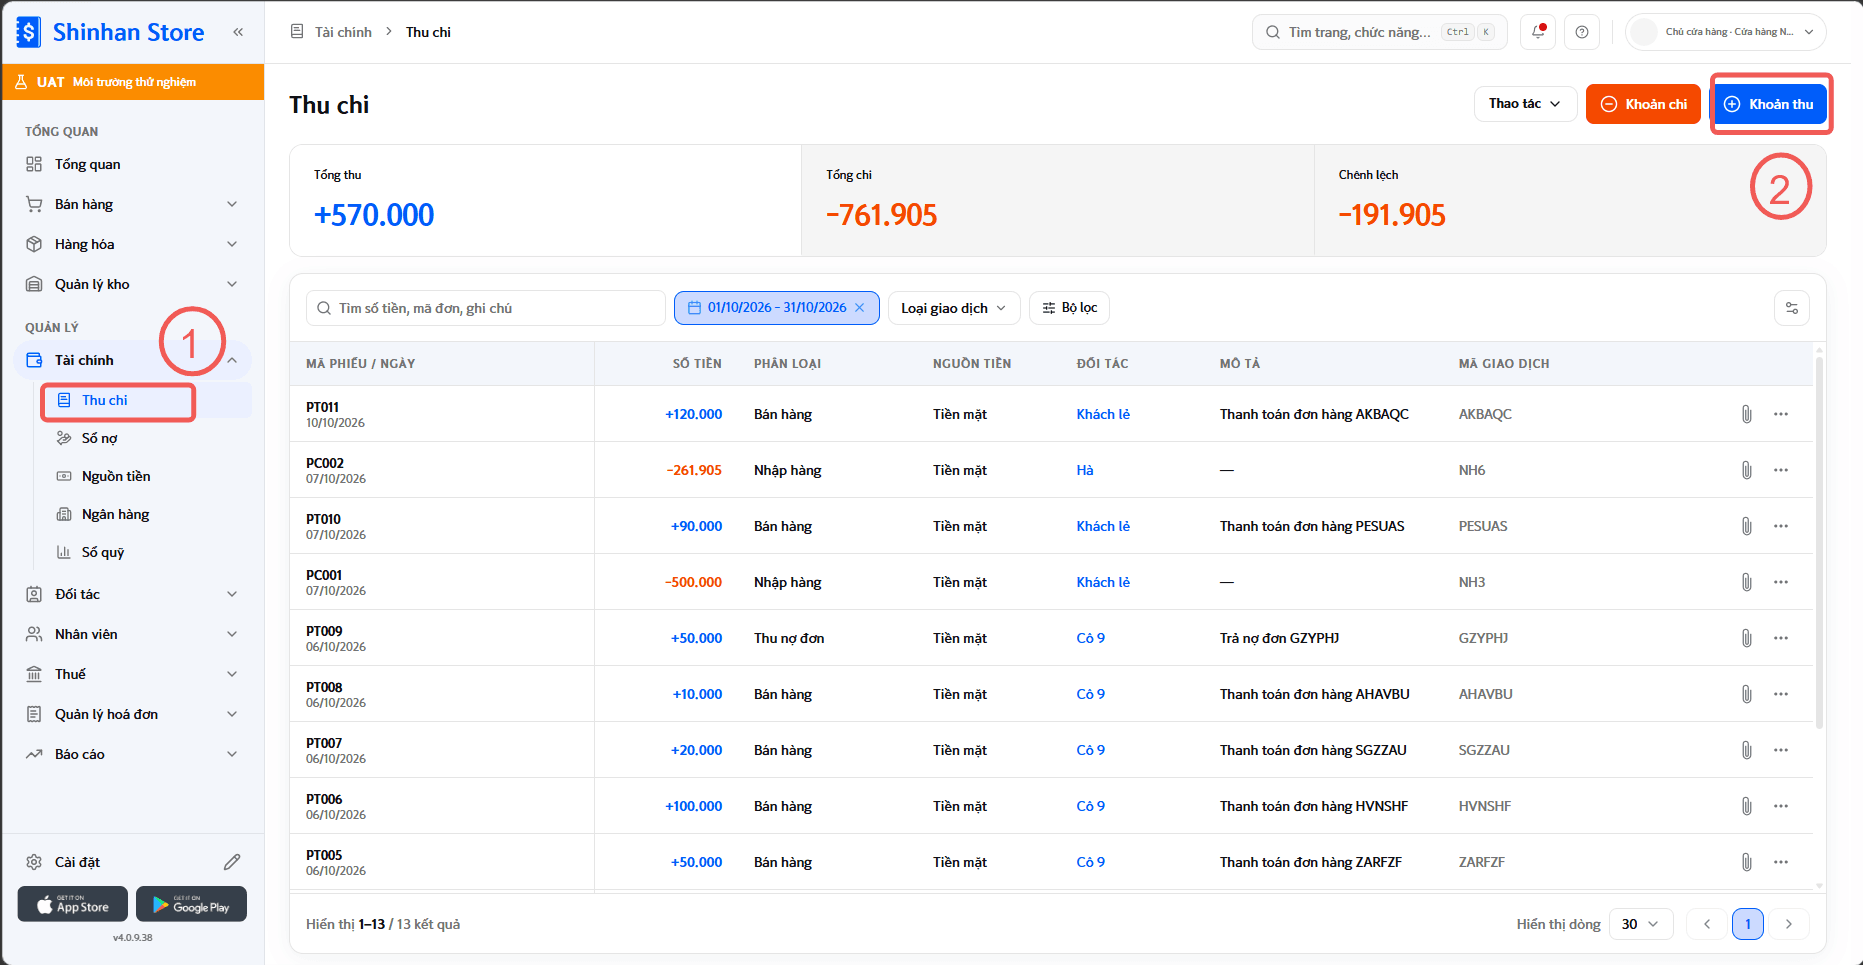Click the amount, code, note search field
The image size is (1863, 965).
pyautogui.click(x=486, y=308)
